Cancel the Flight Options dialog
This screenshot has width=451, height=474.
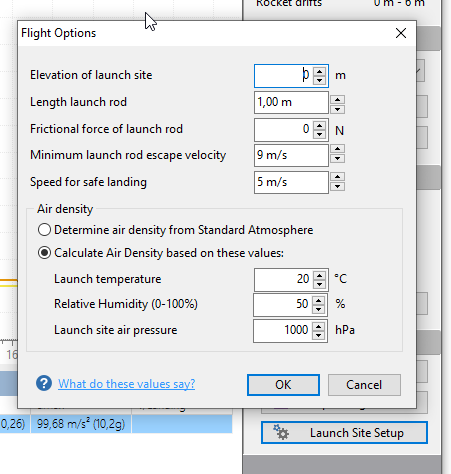tap(364, 385)
